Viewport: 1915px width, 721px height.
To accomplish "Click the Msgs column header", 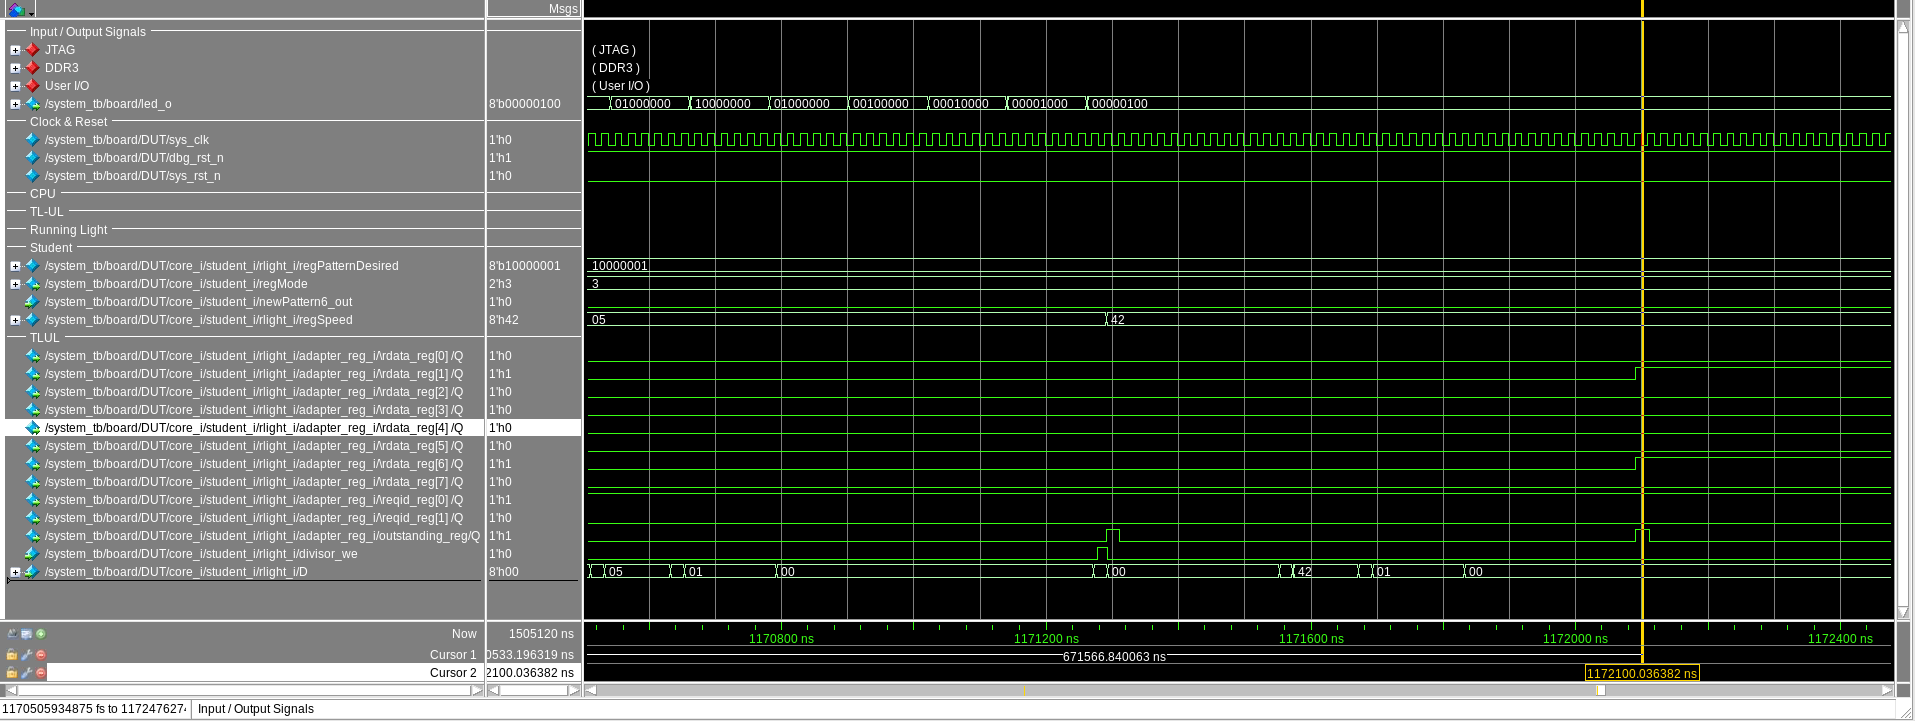I will 562,9.
